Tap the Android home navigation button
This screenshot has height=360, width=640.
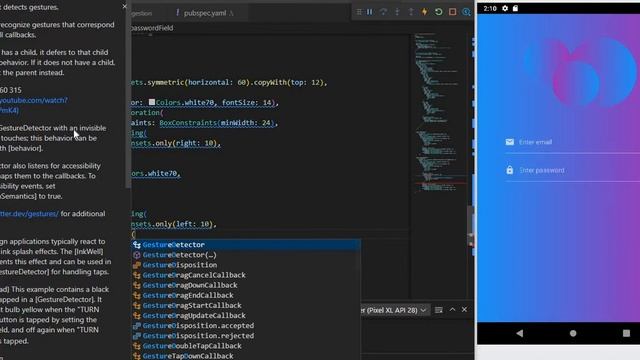[x=573, y=333]
